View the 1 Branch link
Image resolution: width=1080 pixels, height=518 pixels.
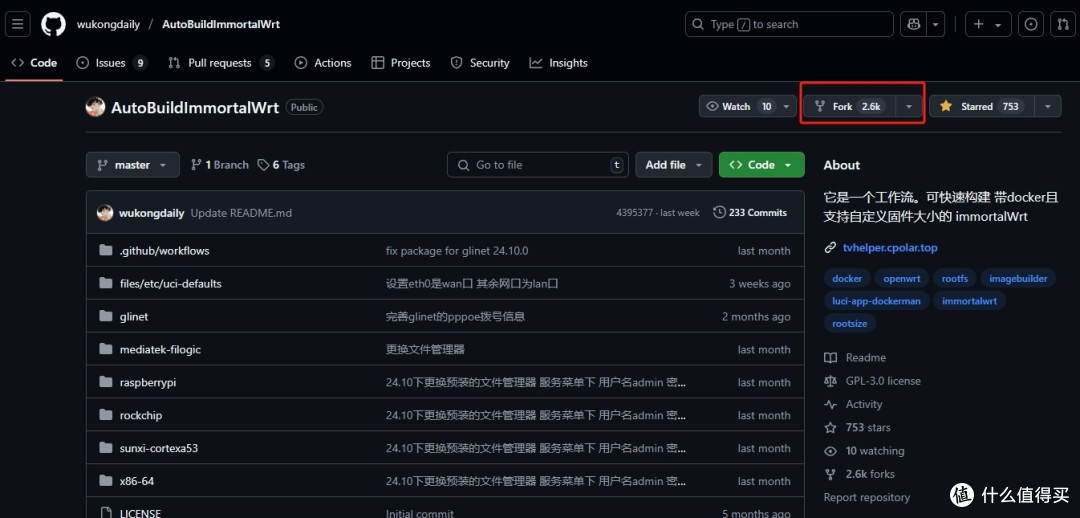coord(220,165)
